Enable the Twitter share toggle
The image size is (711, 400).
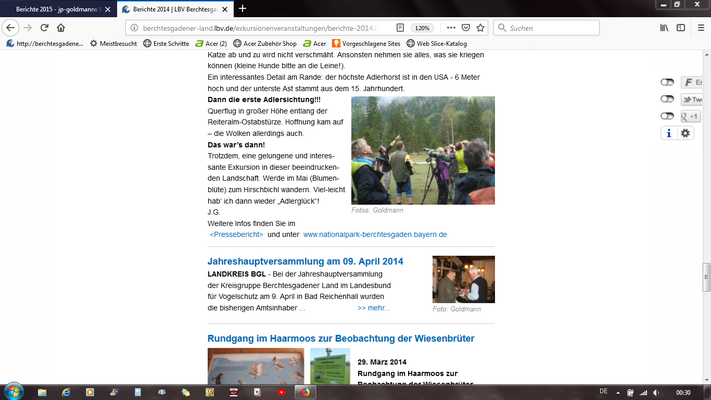pyautogui.click(x=667, y=99)
